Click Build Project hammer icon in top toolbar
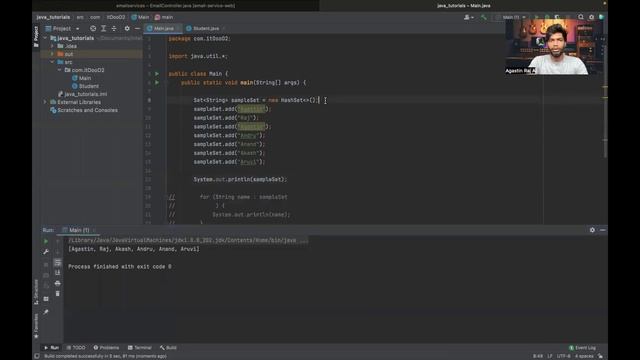Image resolution: width=640 pixels, height=360 pixels. [484, 17]
